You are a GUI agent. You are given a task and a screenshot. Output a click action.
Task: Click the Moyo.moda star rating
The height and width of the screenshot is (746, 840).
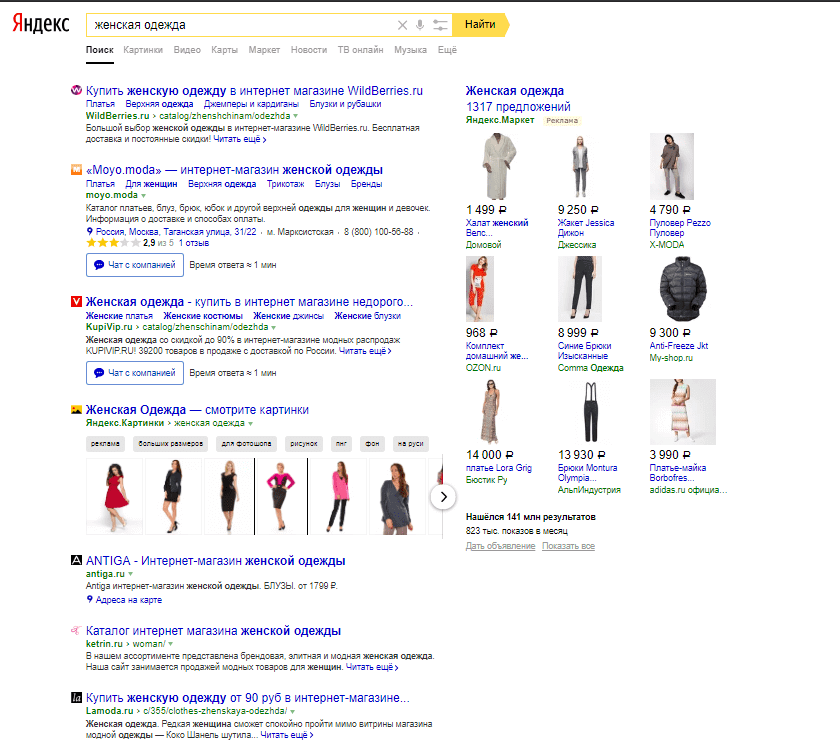point(115,243)
